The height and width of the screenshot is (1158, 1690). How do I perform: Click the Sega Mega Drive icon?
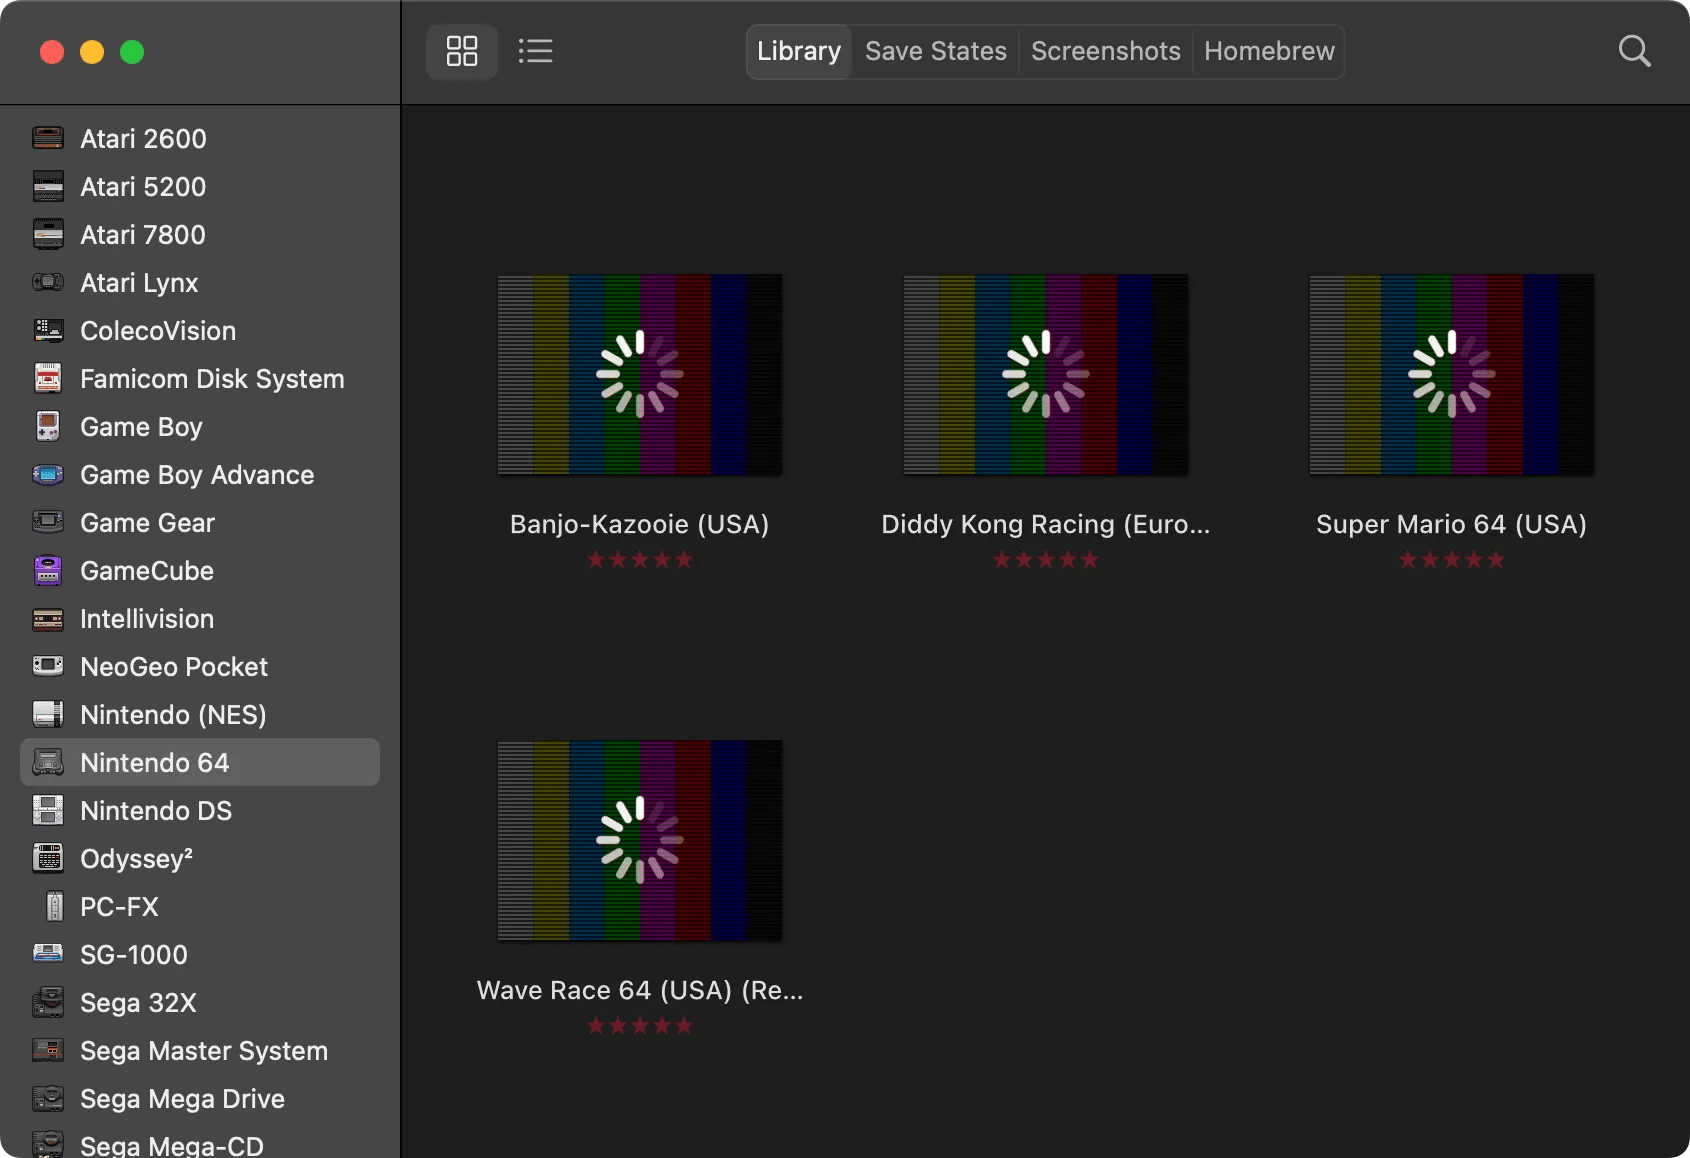[48, 1098]
